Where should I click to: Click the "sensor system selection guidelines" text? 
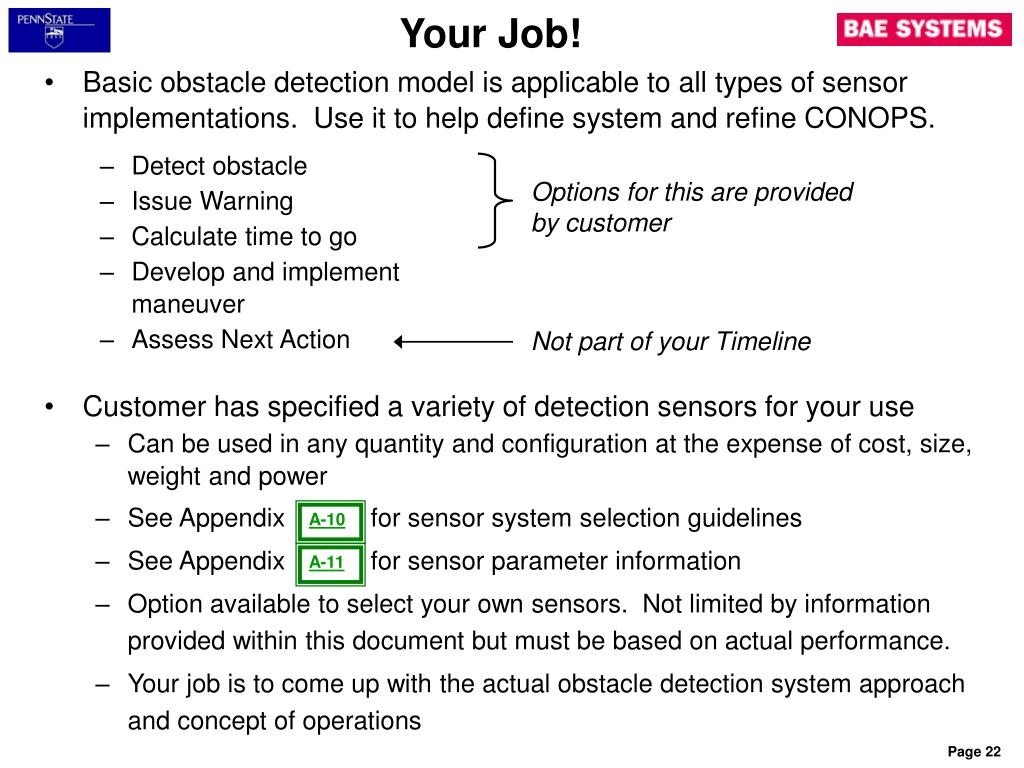click(586, 519)
